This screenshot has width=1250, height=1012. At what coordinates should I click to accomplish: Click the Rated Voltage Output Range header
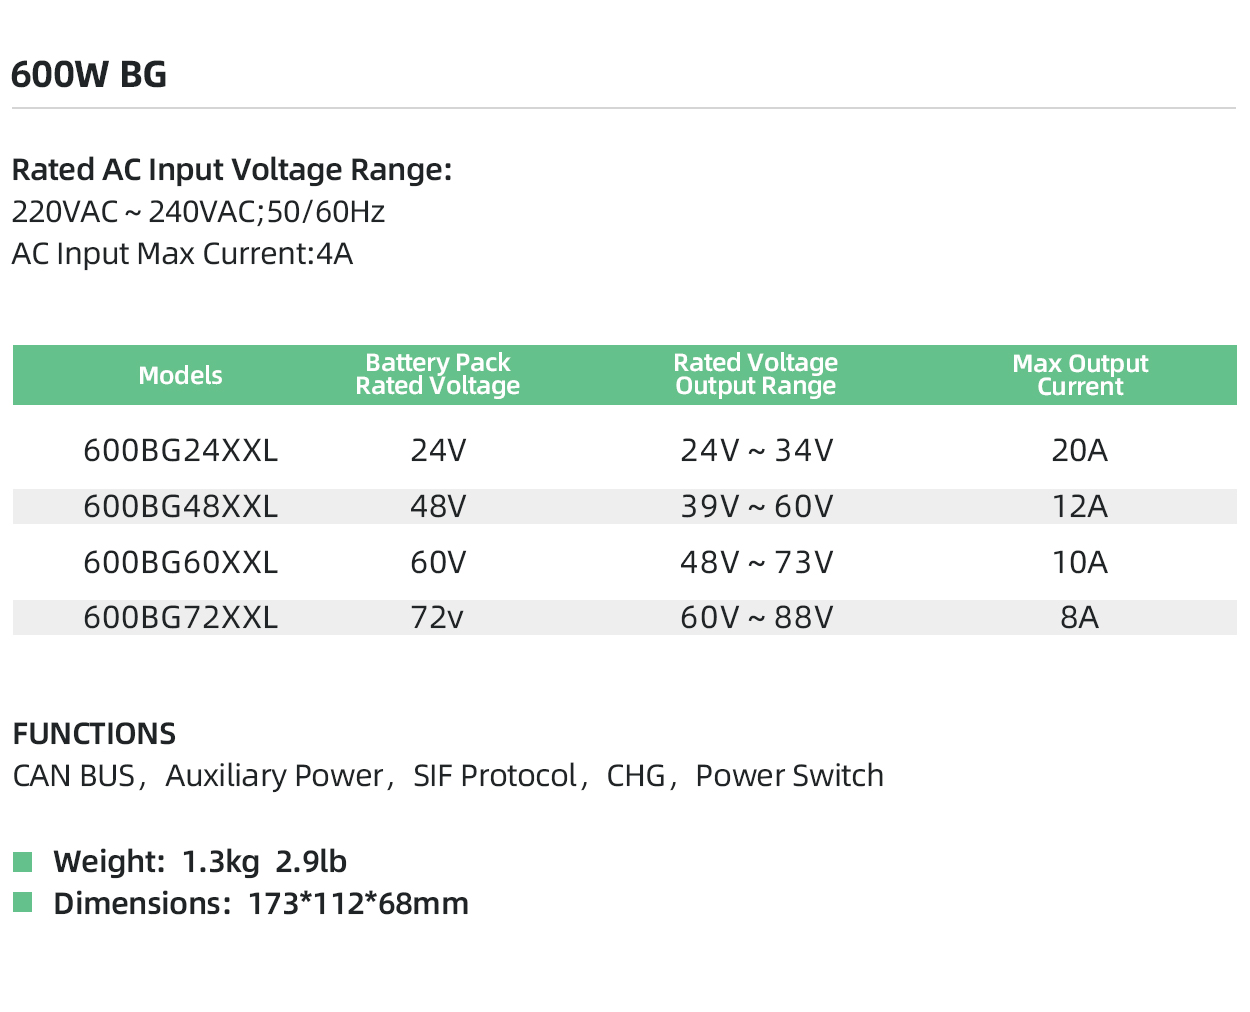755,375
